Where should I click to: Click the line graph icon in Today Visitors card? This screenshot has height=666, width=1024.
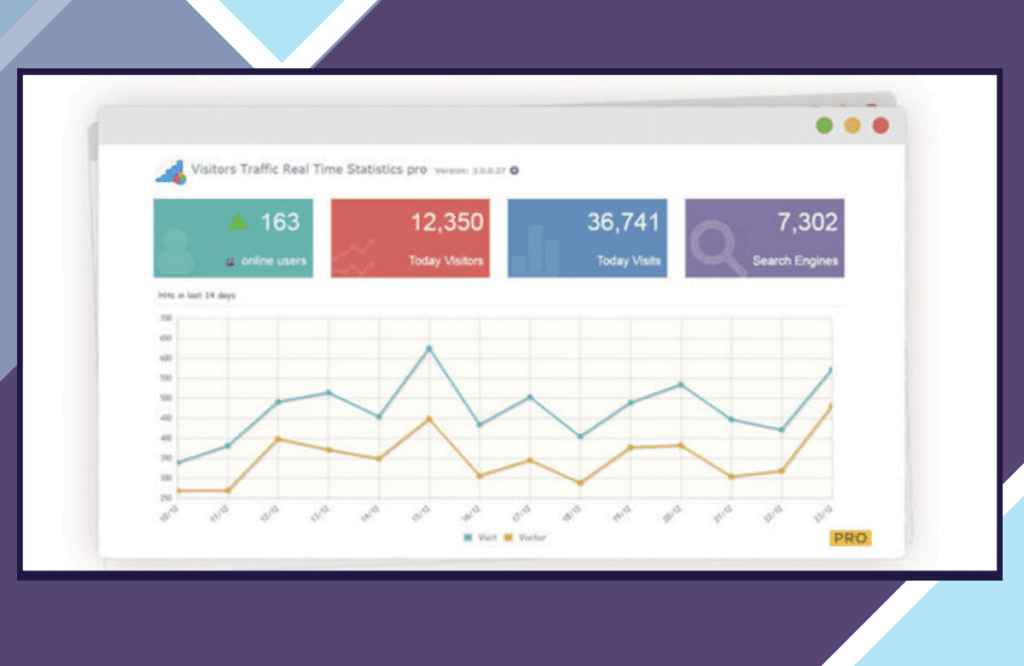pos(355,257)
